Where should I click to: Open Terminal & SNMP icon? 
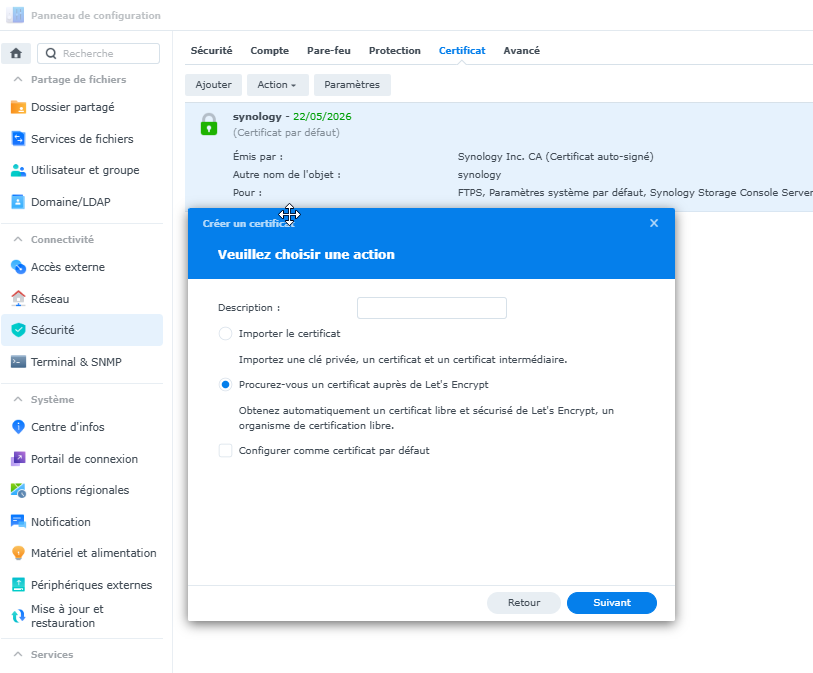(x=18, y=362)
